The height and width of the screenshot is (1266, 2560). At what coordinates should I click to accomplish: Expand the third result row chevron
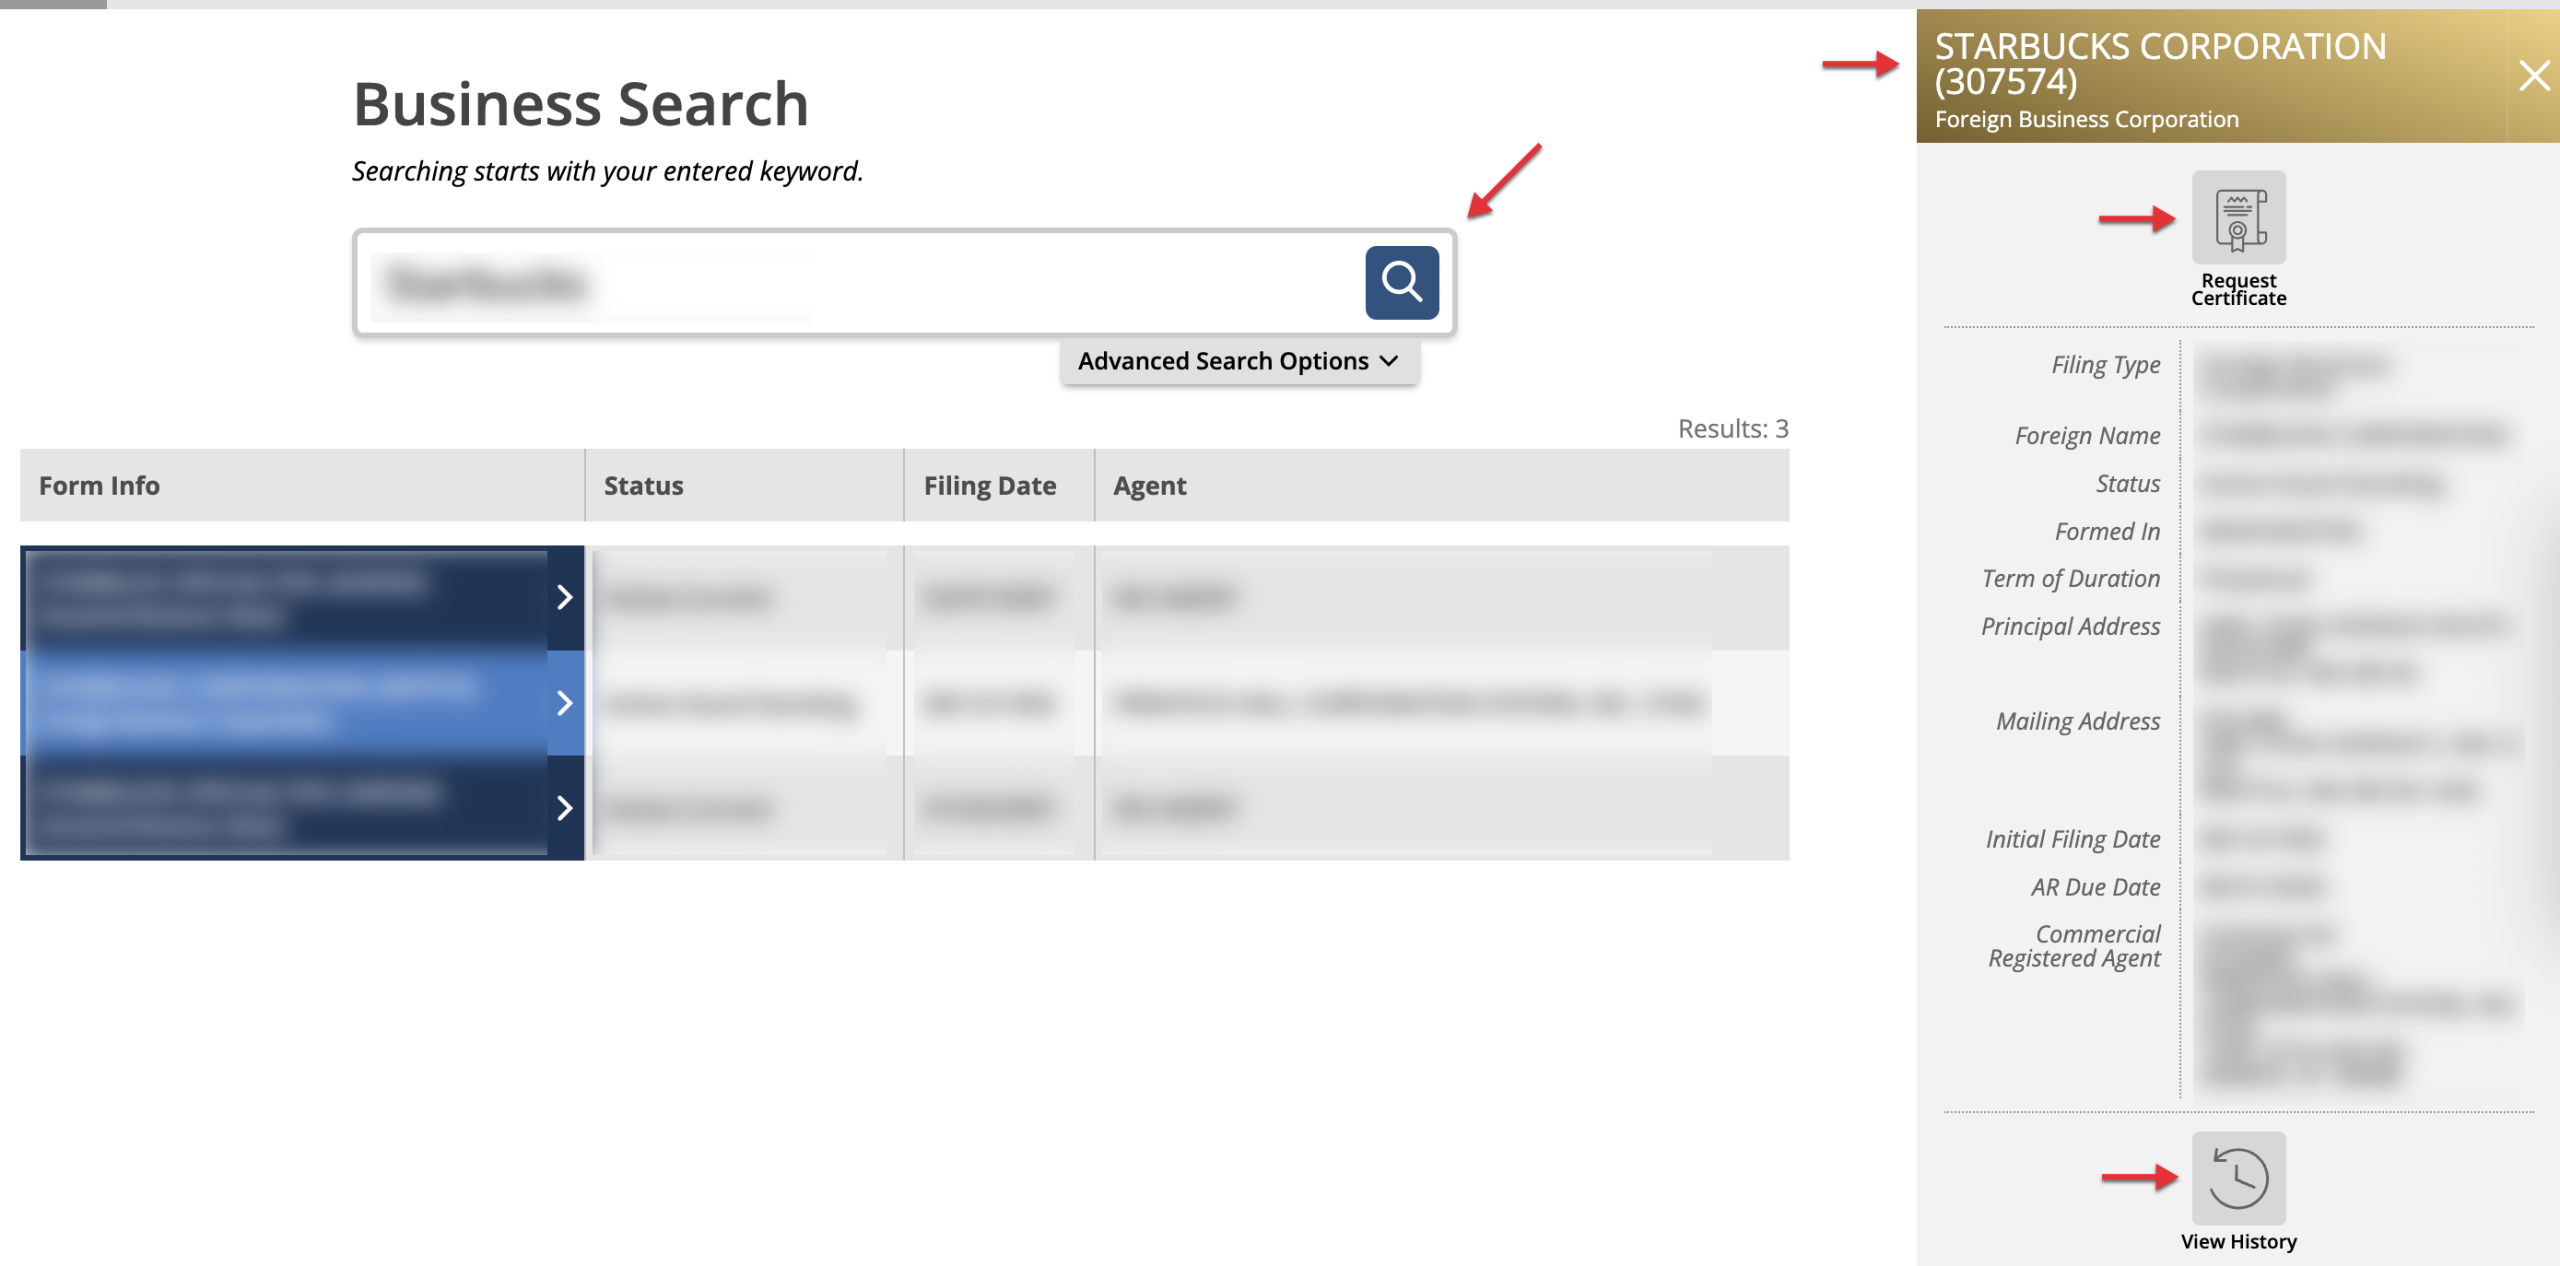[x=564, y=808]
